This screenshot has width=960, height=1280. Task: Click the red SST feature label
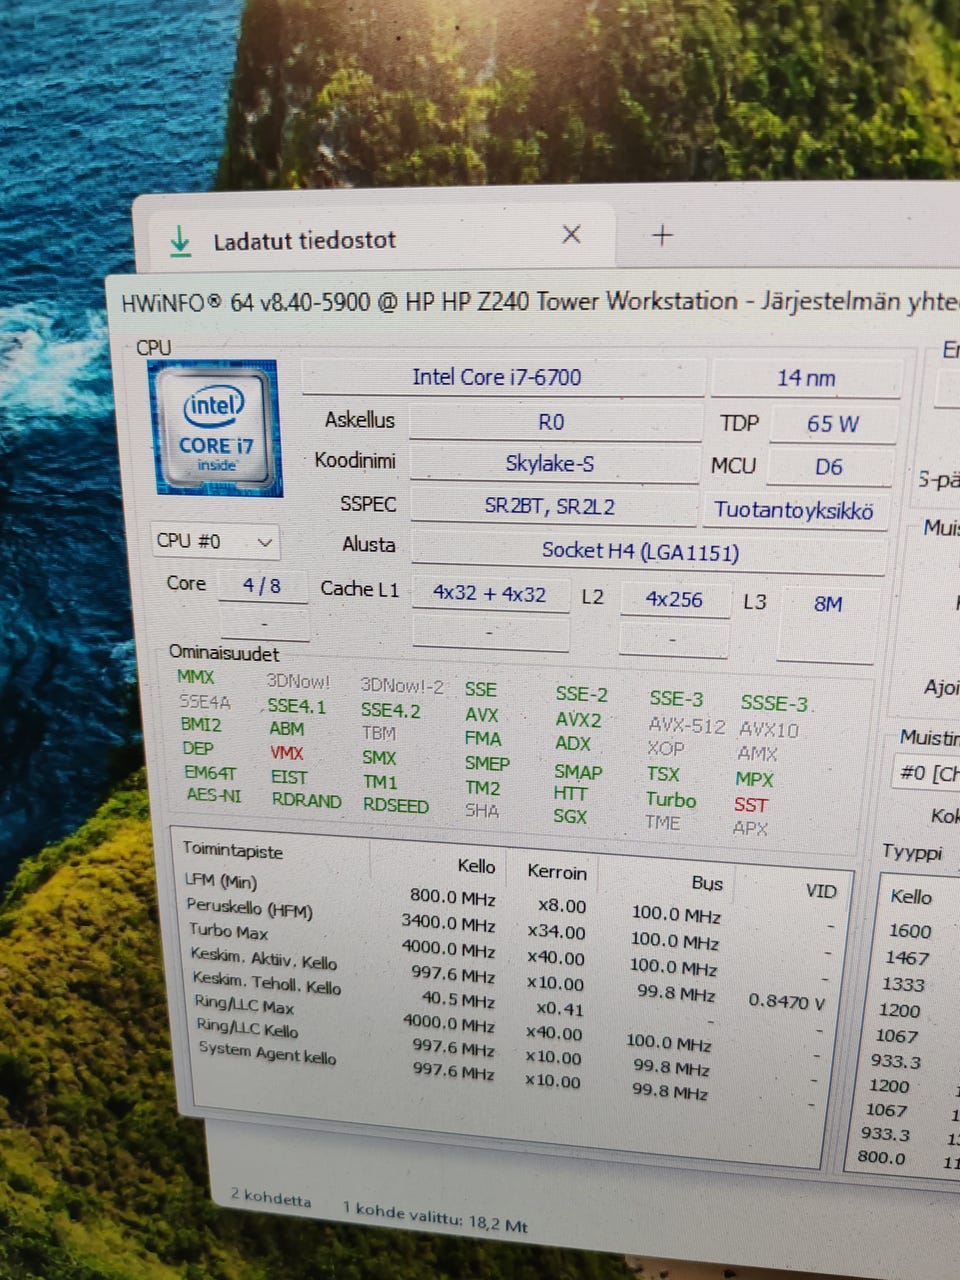tap(750, 804)
